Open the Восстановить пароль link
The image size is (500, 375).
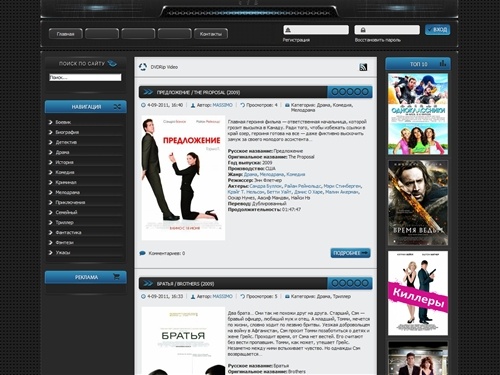(x=377, y=40)
